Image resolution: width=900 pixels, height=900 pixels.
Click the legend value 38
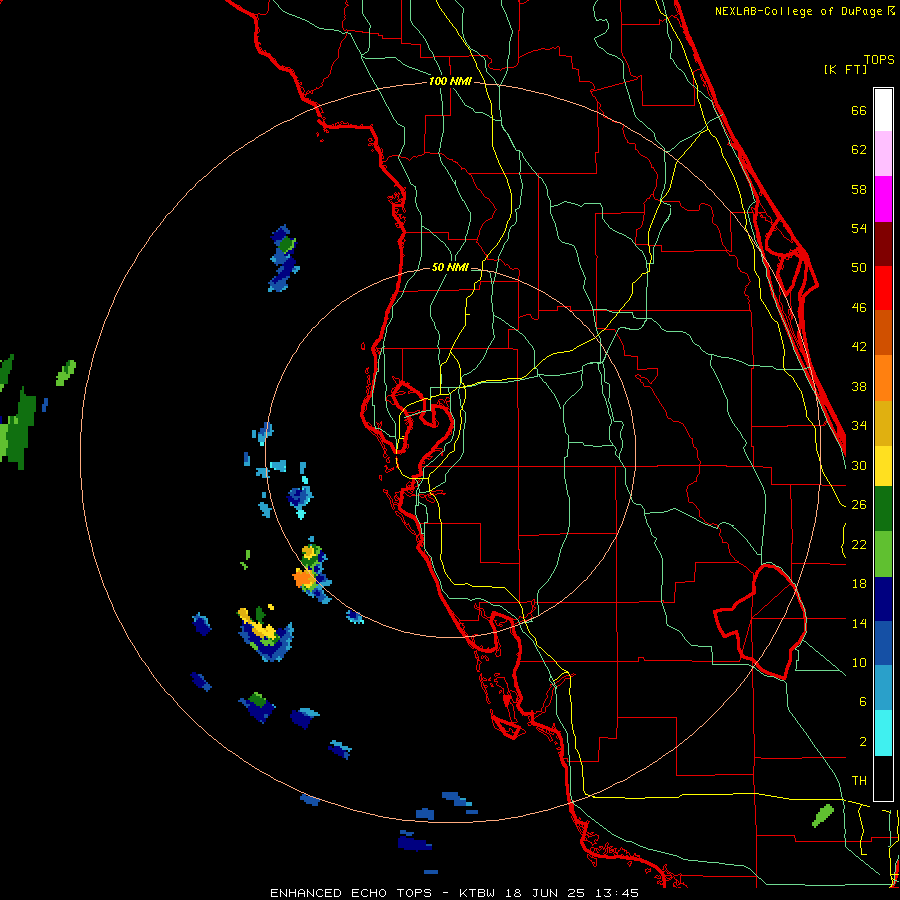(859, 386)
